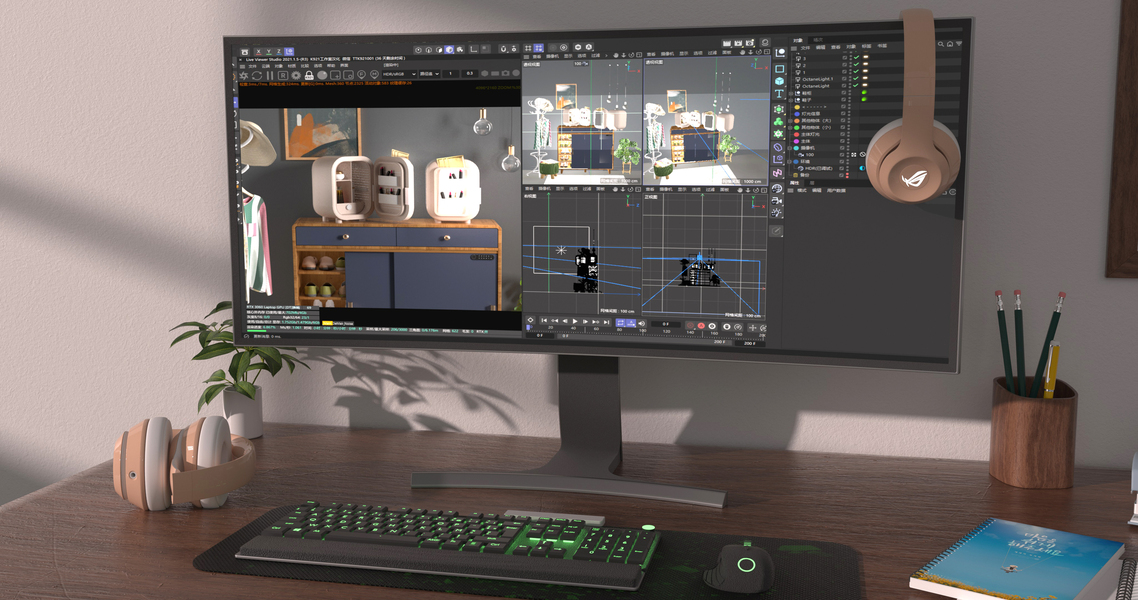The height and width of the screenshot is (600, 1138).
Task: Click the object manager home icon
Action: click(x=950, y=44)
